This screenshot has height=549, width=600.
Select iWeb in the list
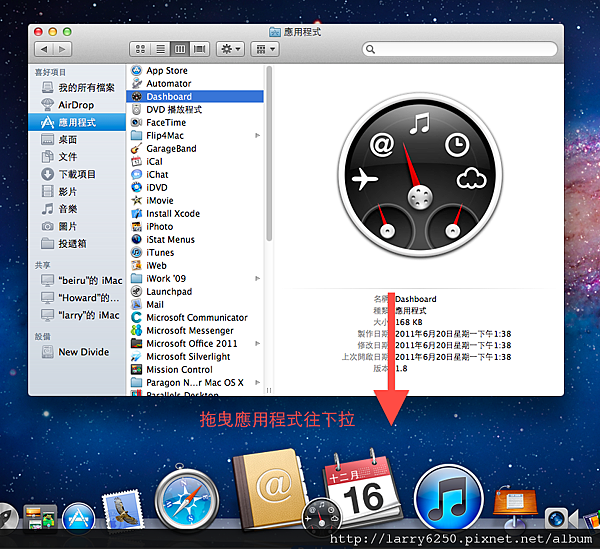195,266
